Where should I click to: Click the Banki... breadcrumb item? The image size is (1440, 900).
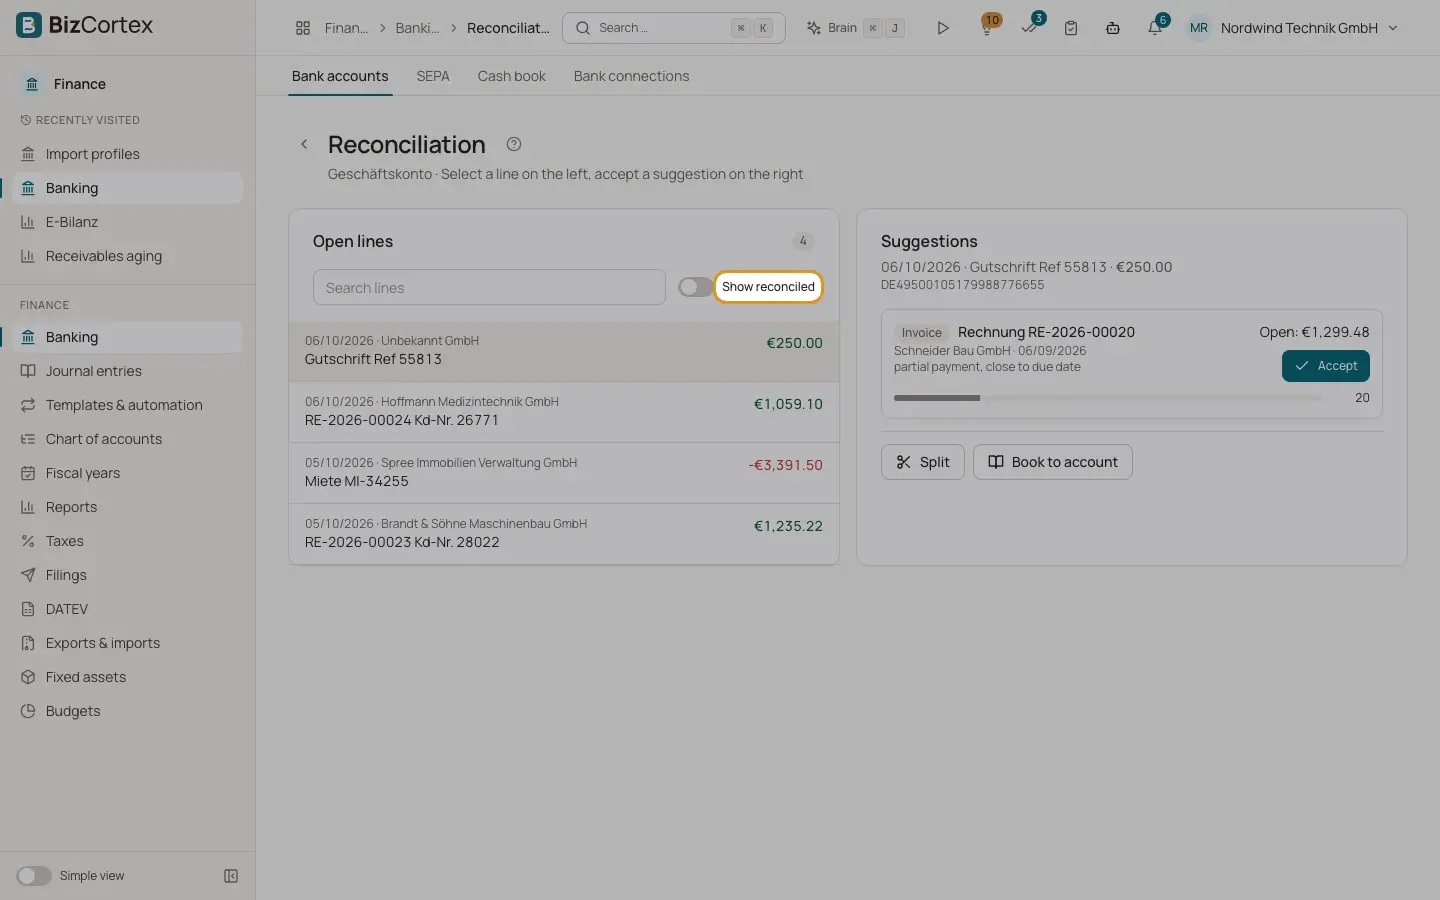tap(417, 28)
